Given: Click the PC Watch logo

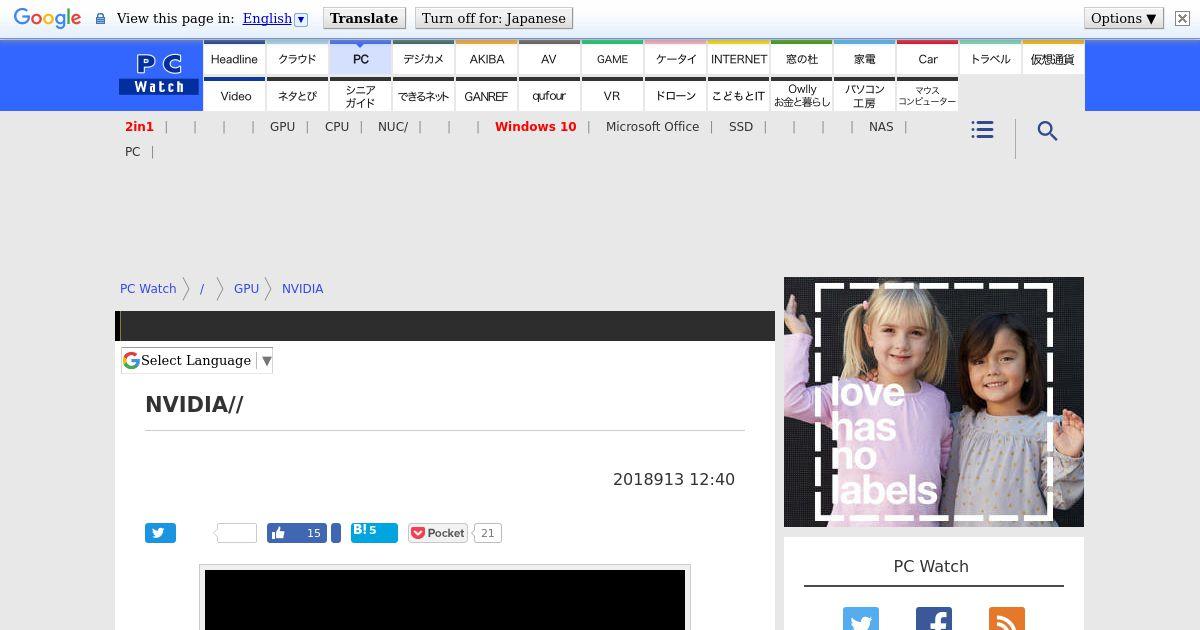Looking at the screenshot, I should click(x=159, y=75).
